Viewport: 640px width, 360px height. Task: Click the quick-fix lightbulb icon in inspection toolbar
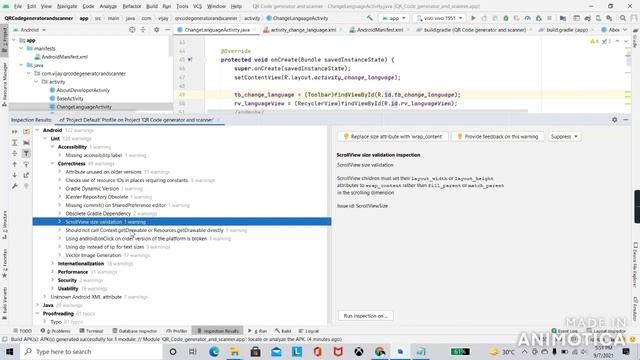[26, 186]
